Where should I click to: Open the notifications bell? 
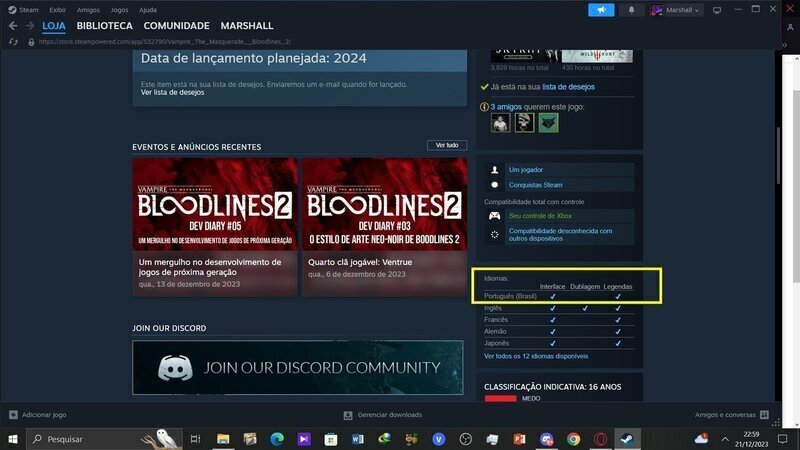click(x=631, y=9)
